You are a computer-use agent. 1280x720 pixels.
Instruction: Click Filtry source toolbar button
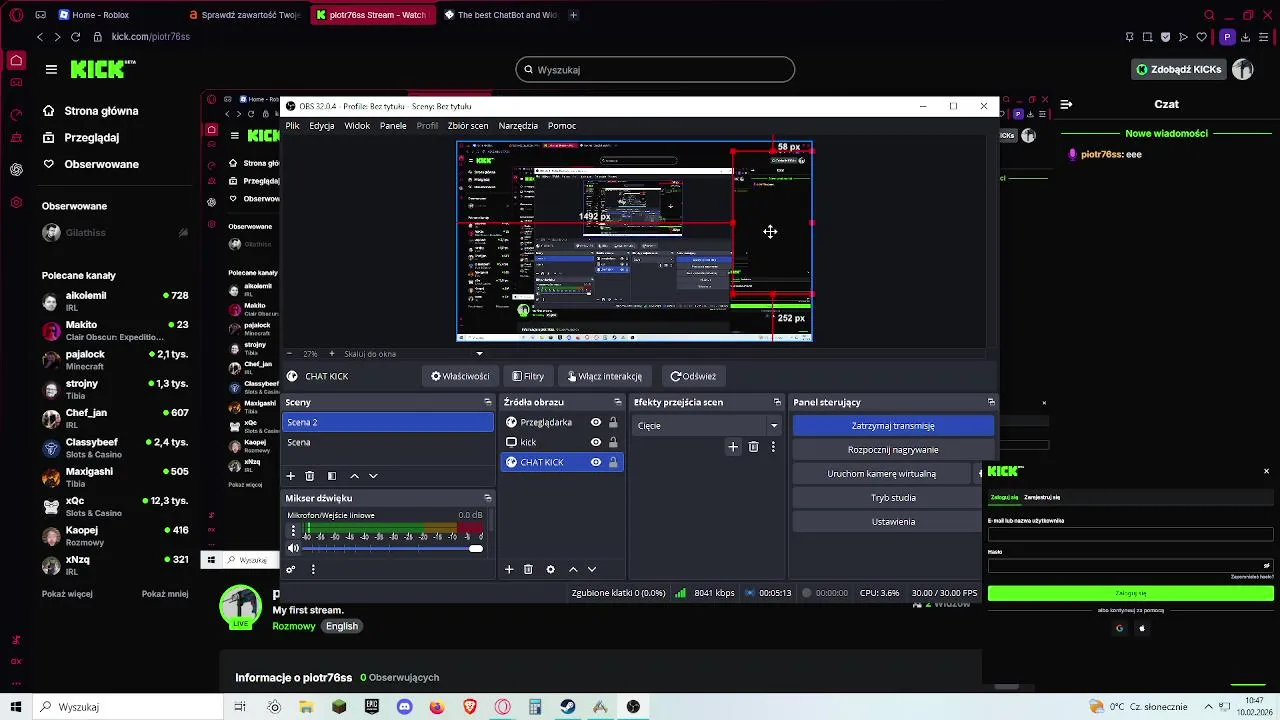click(527, 376)
